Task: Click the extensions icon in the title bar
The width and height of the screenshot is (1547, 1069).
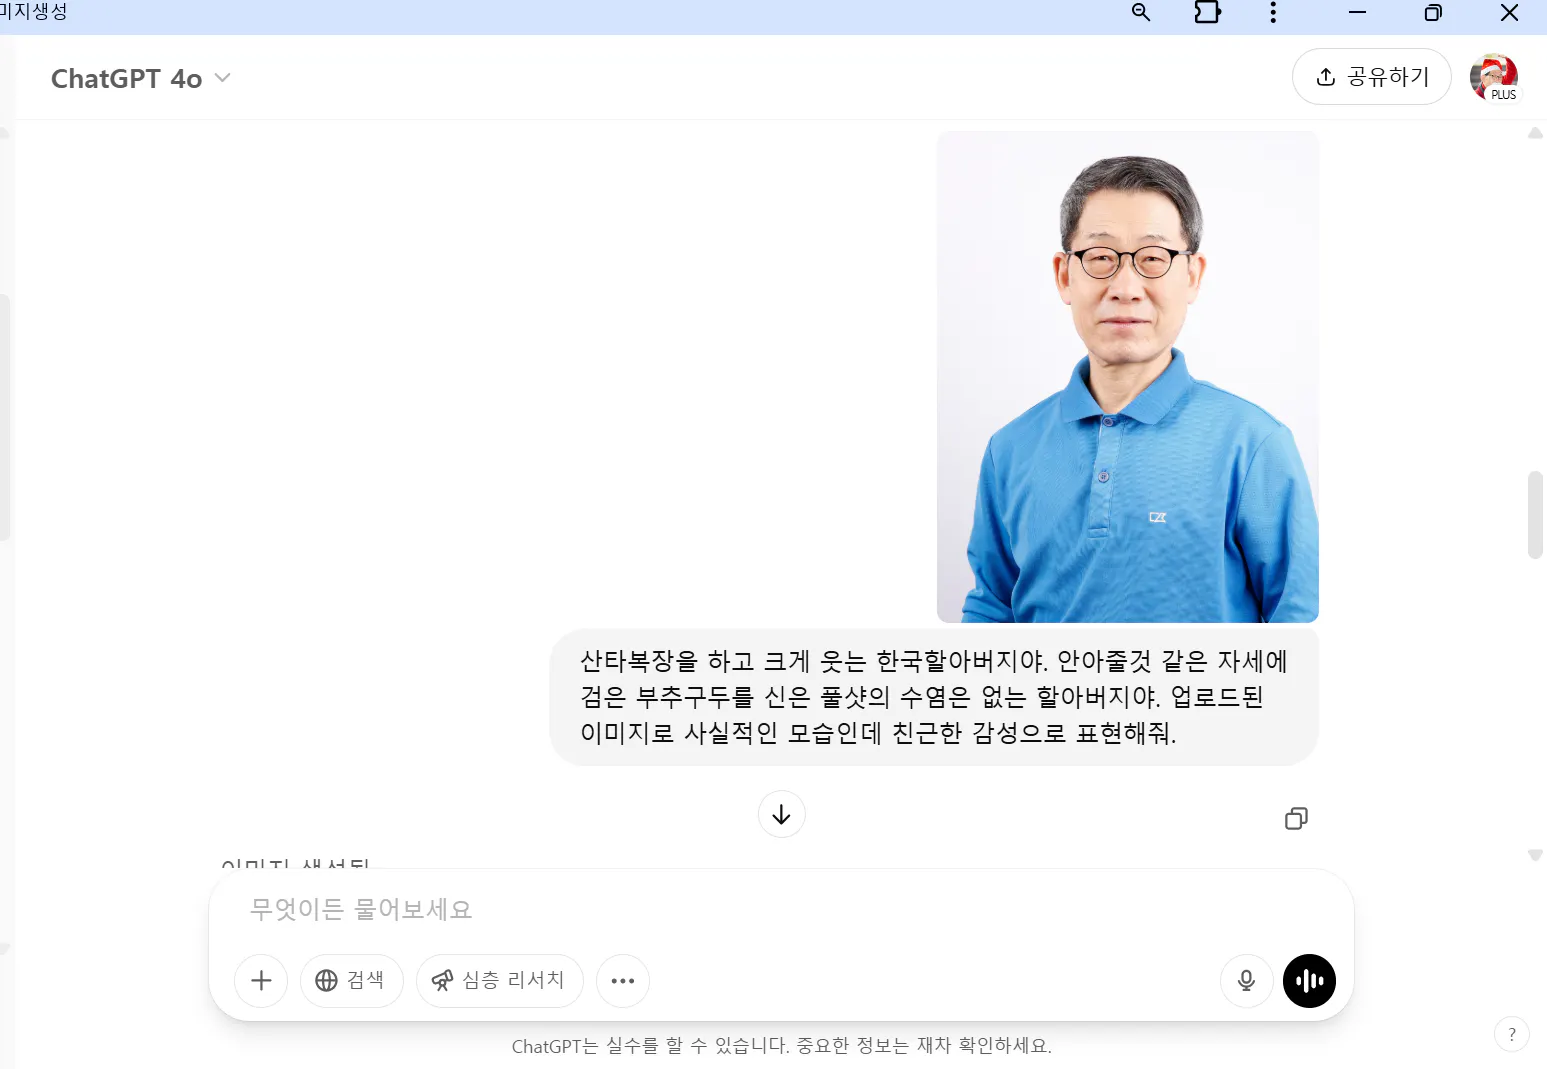Action: tap(1207, 13)
